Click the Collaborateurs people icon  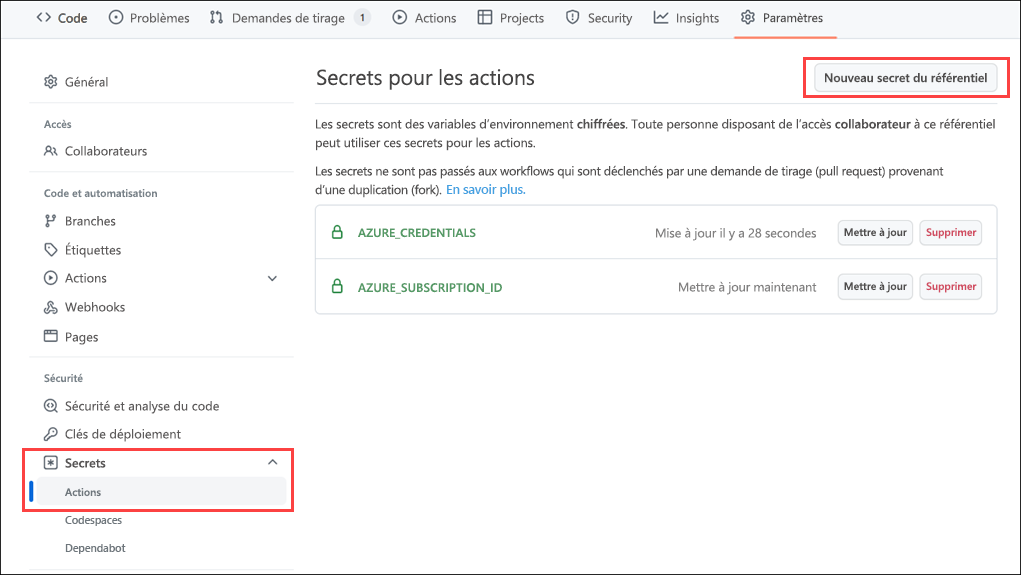click(51, 151)
